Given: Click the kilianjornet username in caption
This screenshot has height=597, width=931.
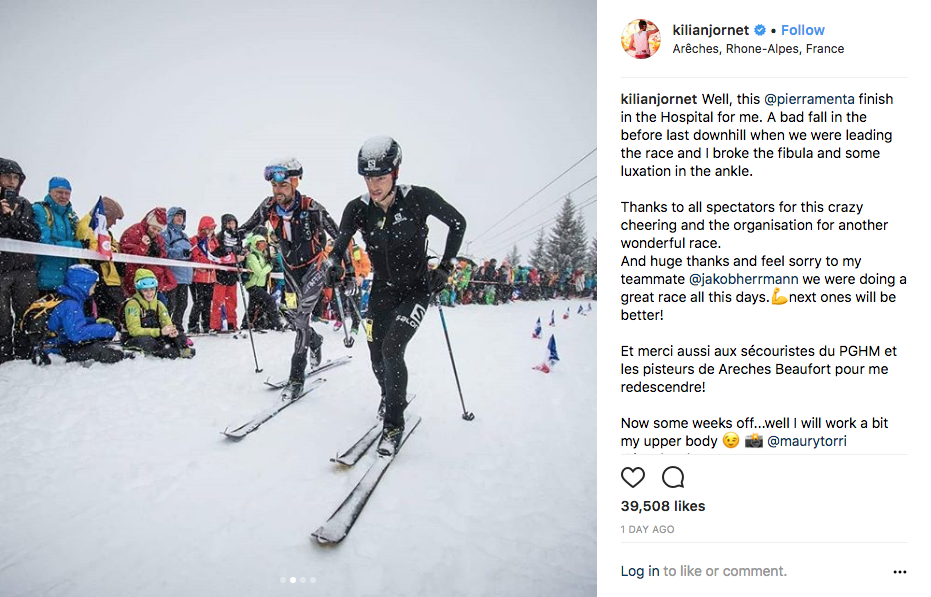Looking at the screenshot, I should pyautogui.click(x=659, y=99).
